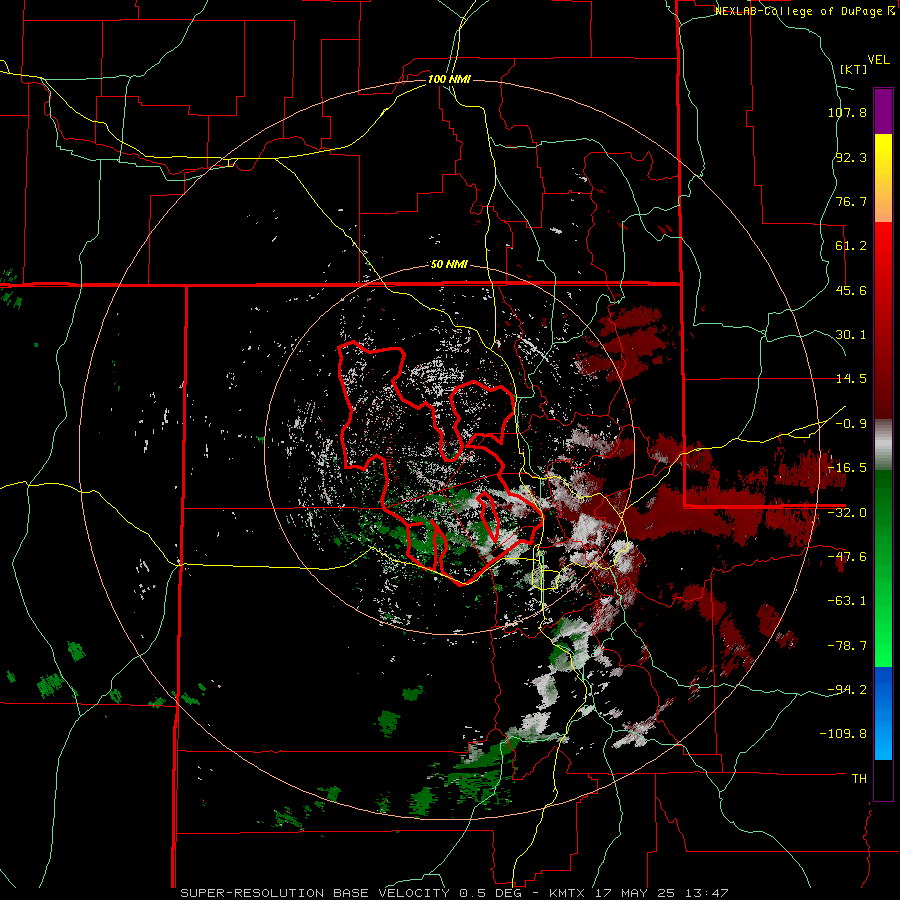The image size is (900, 900).
Task: Pick the blue segment of the color bar
Action: 883,713
